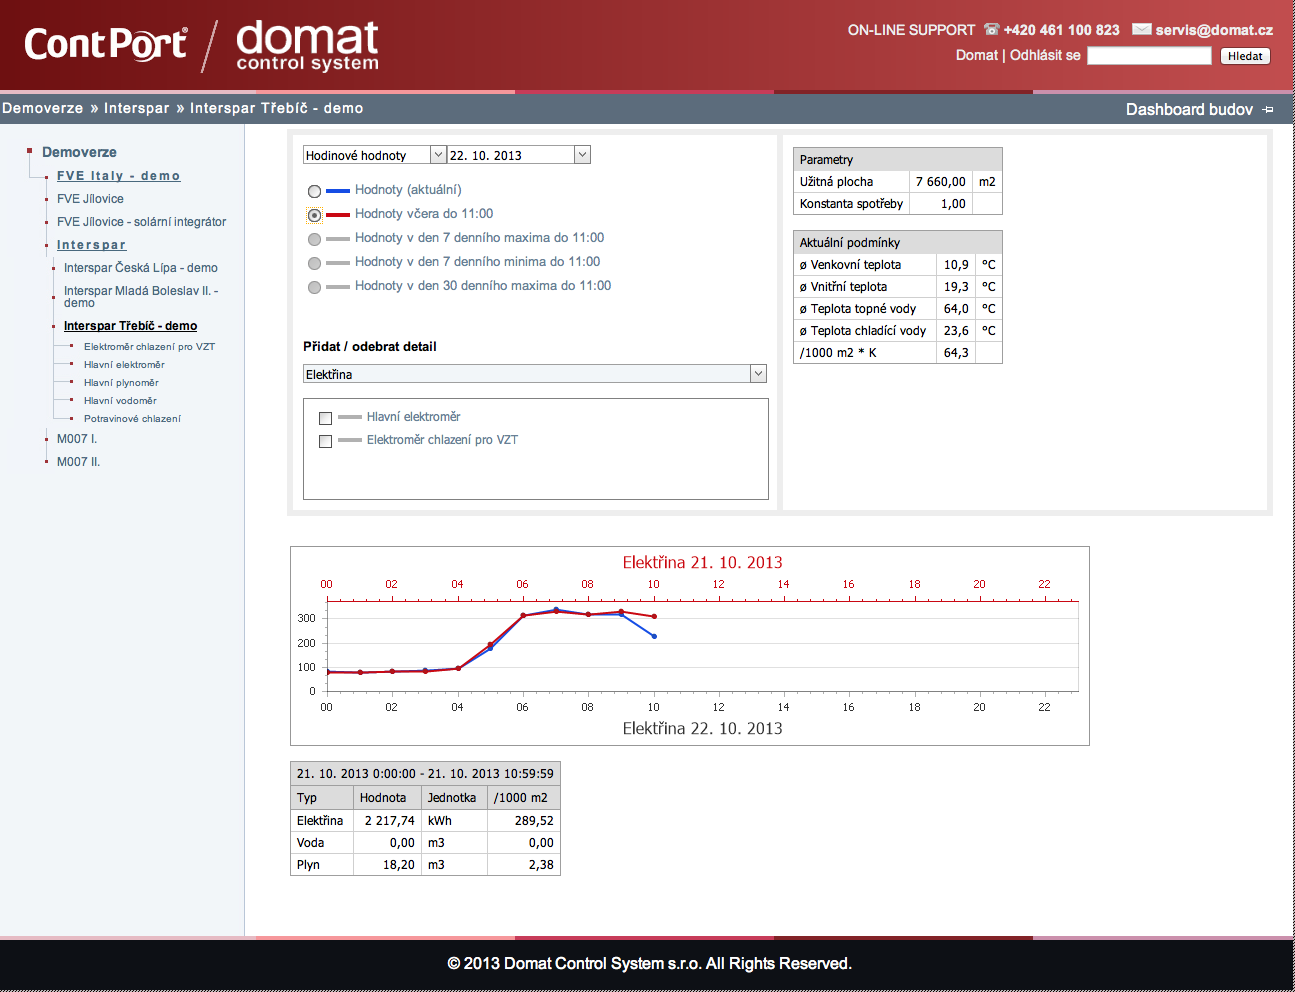The width and height of the screenshot is (1295, 992).
Task: Click the Hledat search button
Action: click(1245, 55)
